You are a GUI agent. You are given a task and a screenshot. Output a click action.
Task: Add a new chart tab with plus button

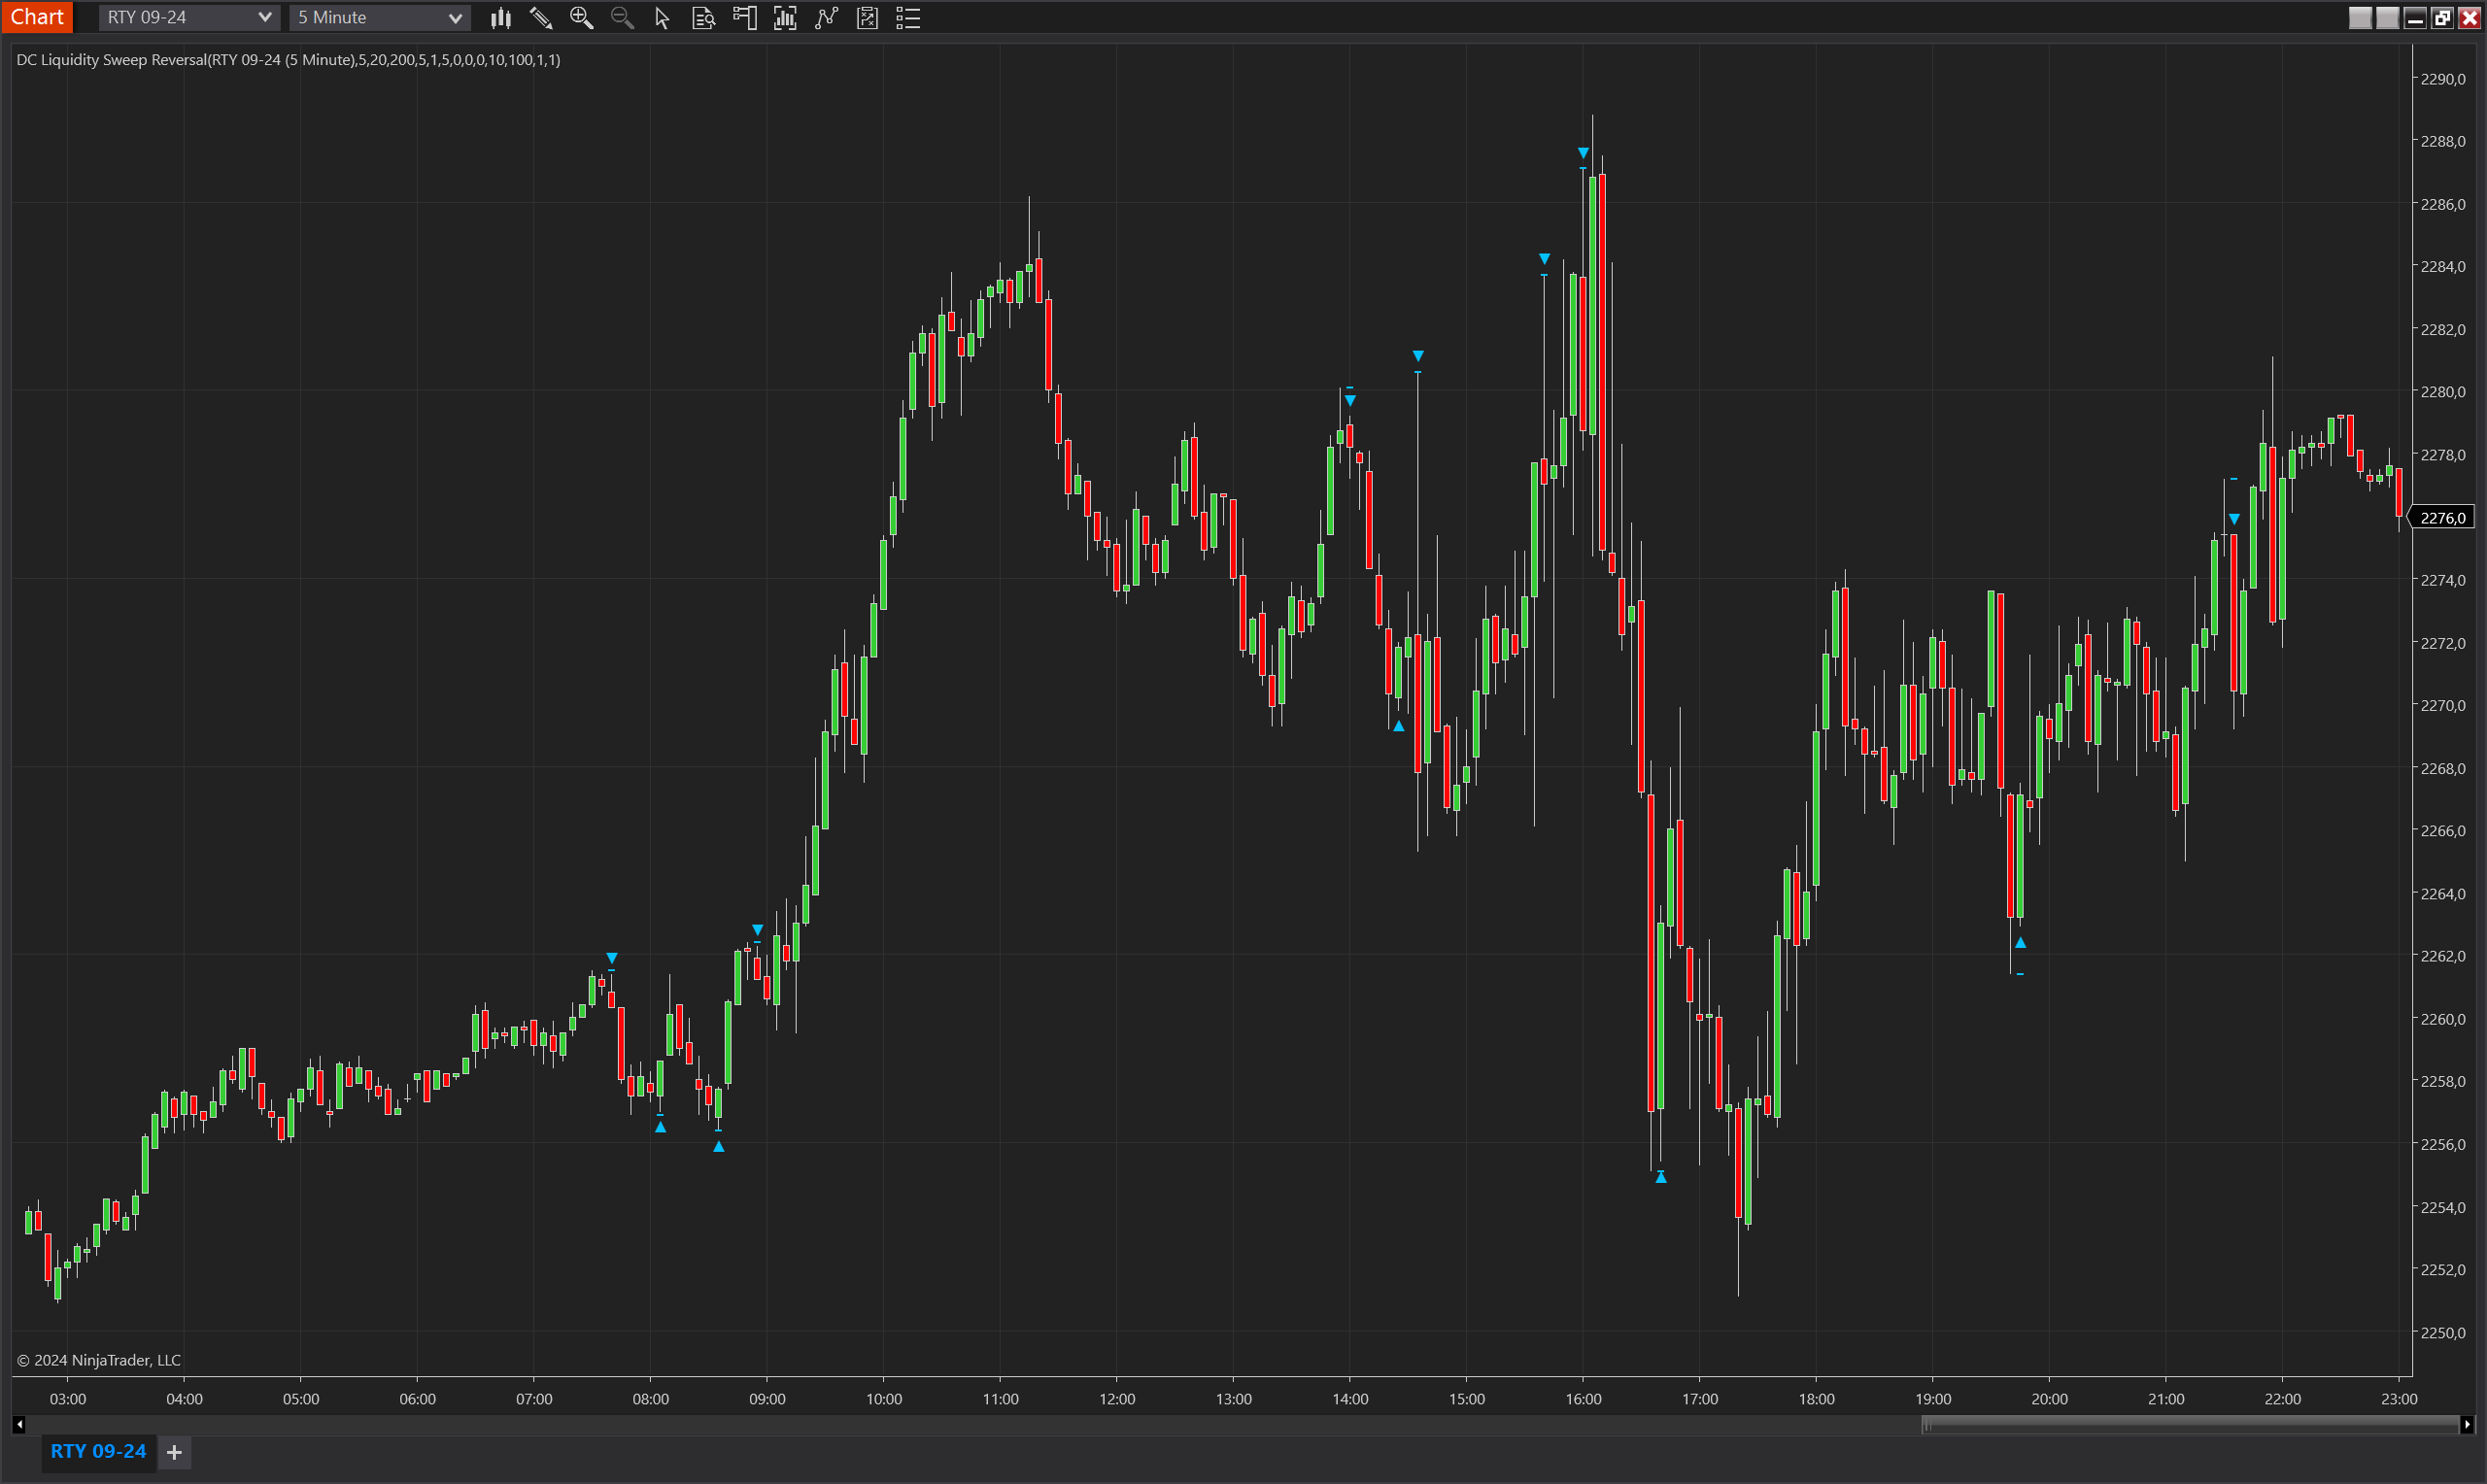pos(174,1452)
